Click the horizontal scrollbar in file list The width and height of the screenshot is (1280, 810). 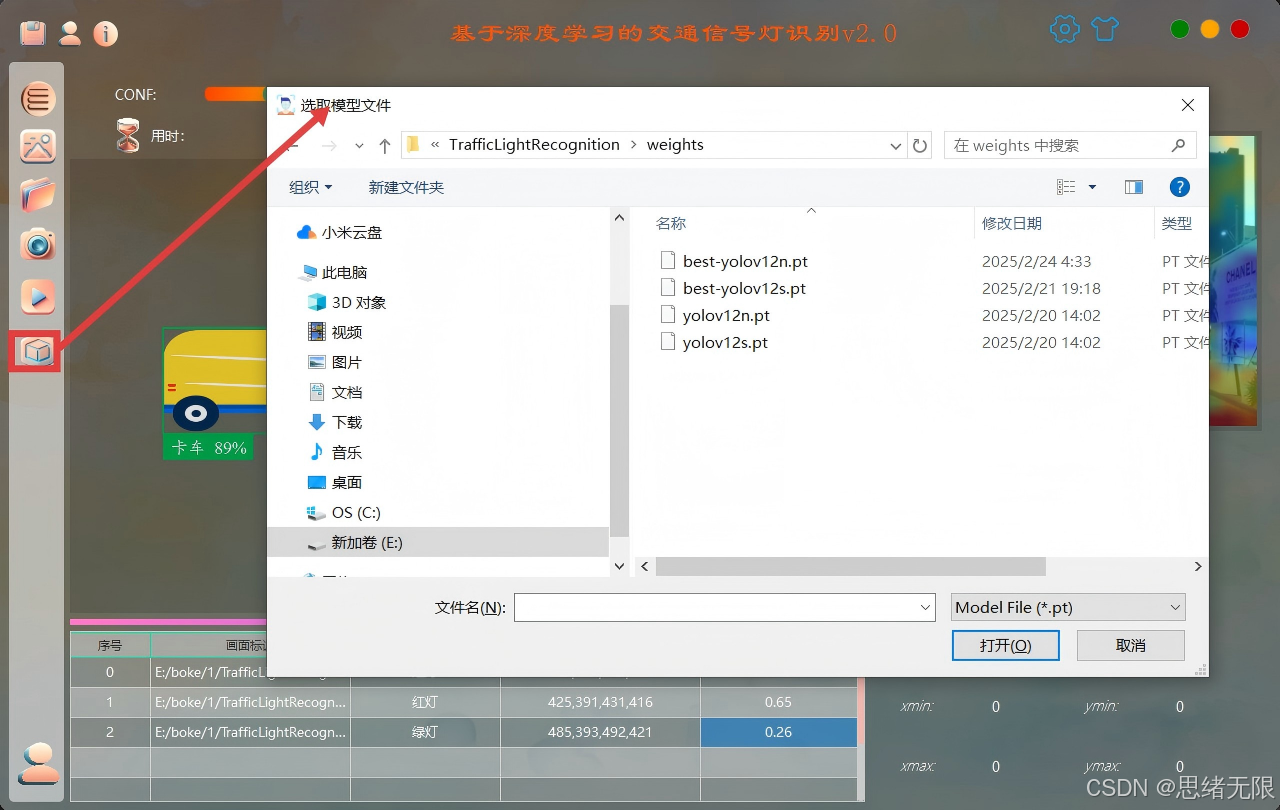pyautogui.click(x=849, y=566)
